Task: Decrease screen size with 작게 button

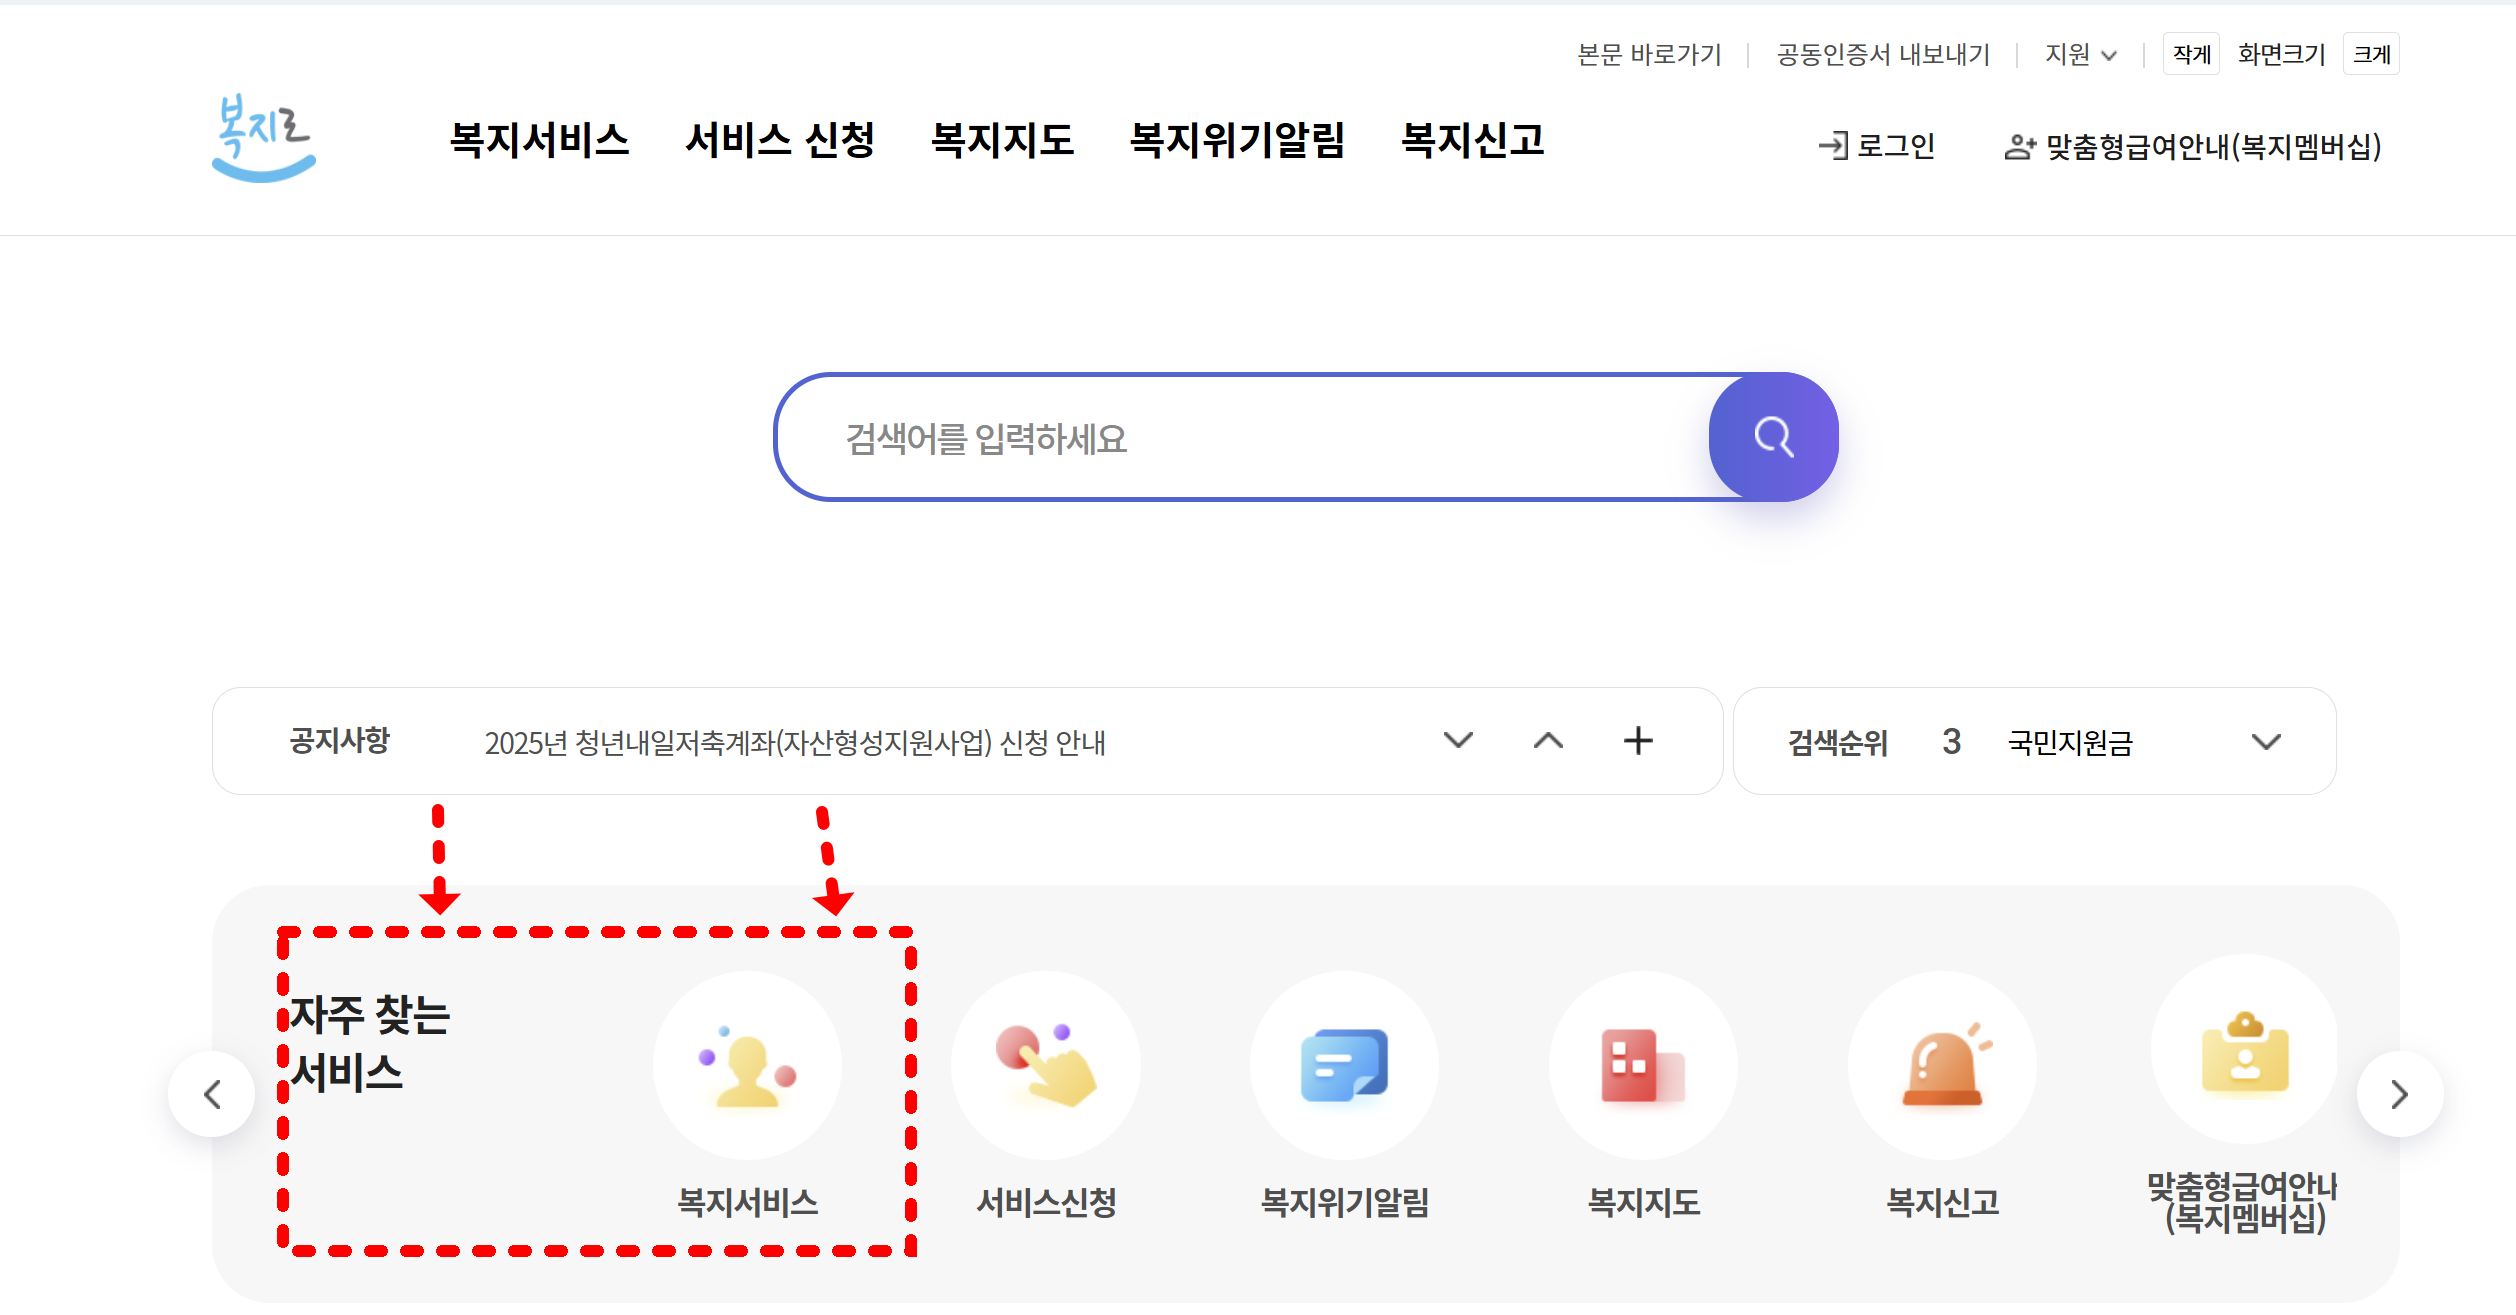Action: tap(2191, 55)
